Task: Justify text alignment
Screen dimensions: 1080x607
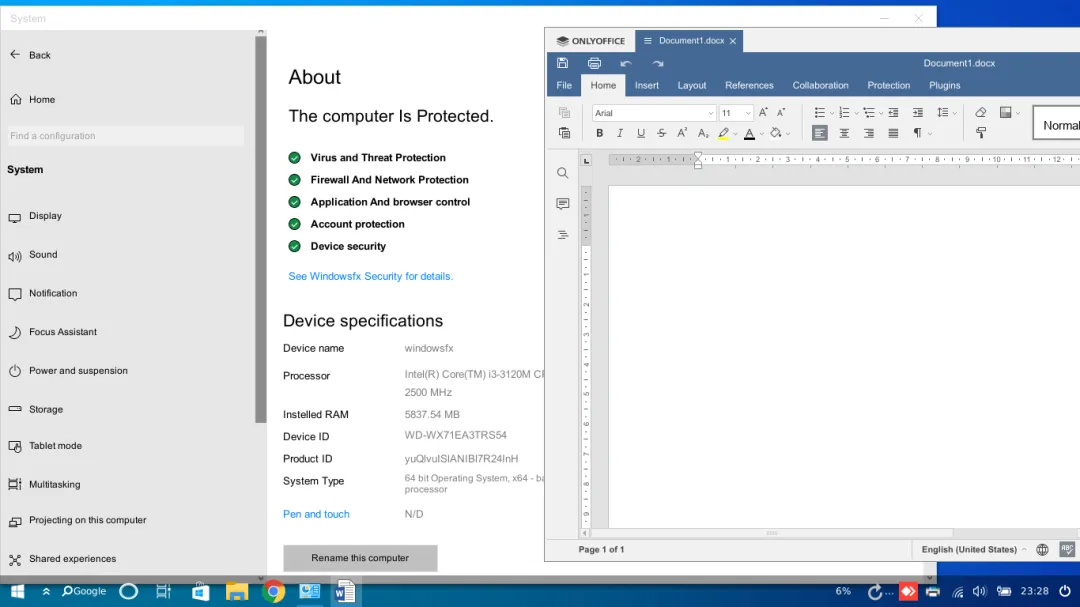Action: pyautogui.click(x=893, y=133)
